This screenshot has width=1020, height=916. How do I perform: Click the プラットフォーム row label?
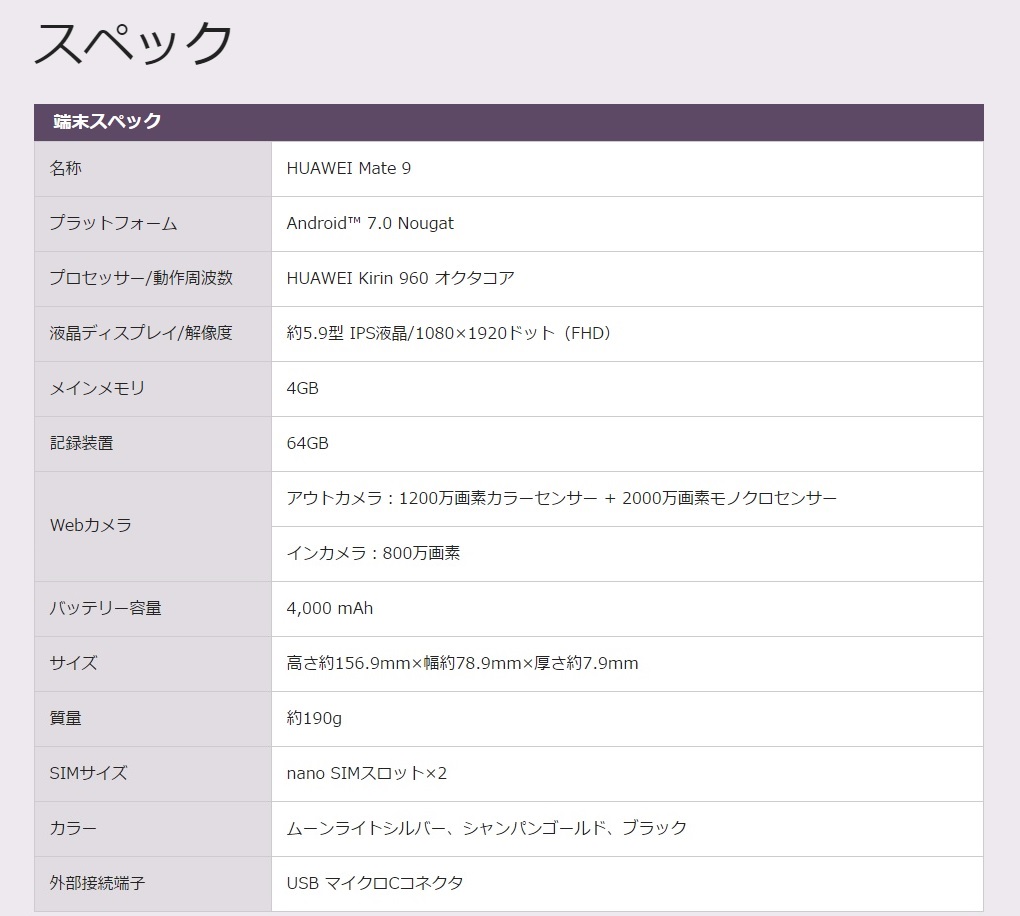click(113, 223)
